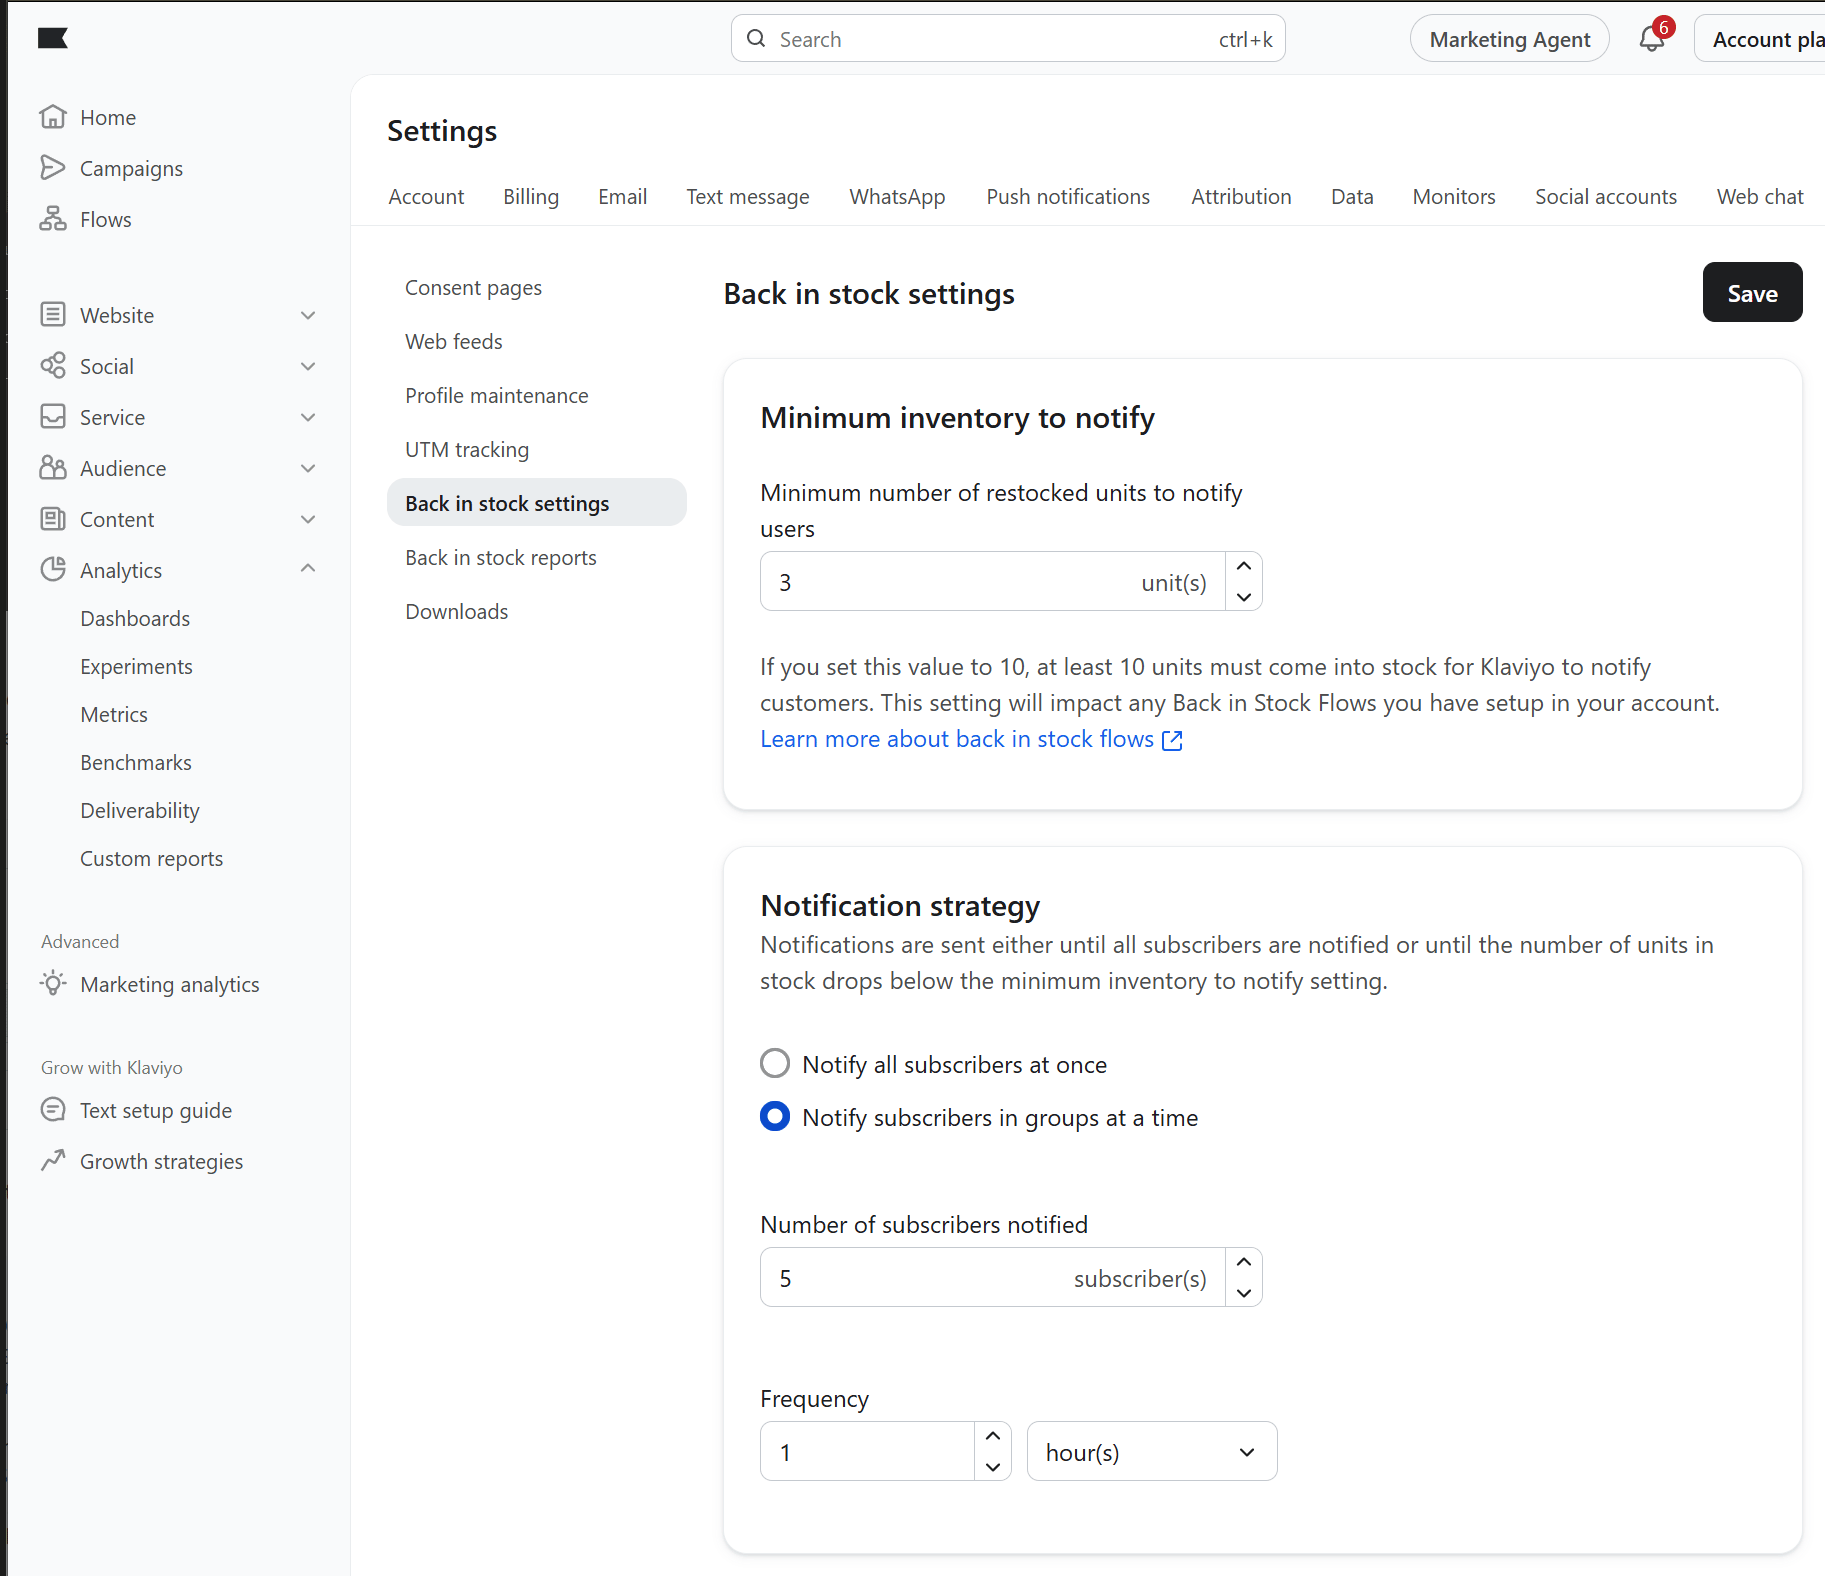Viewport: 1825px width, 1576px height.
Task: Open Benchmarks under Analytics
Action: coord(136,763)
